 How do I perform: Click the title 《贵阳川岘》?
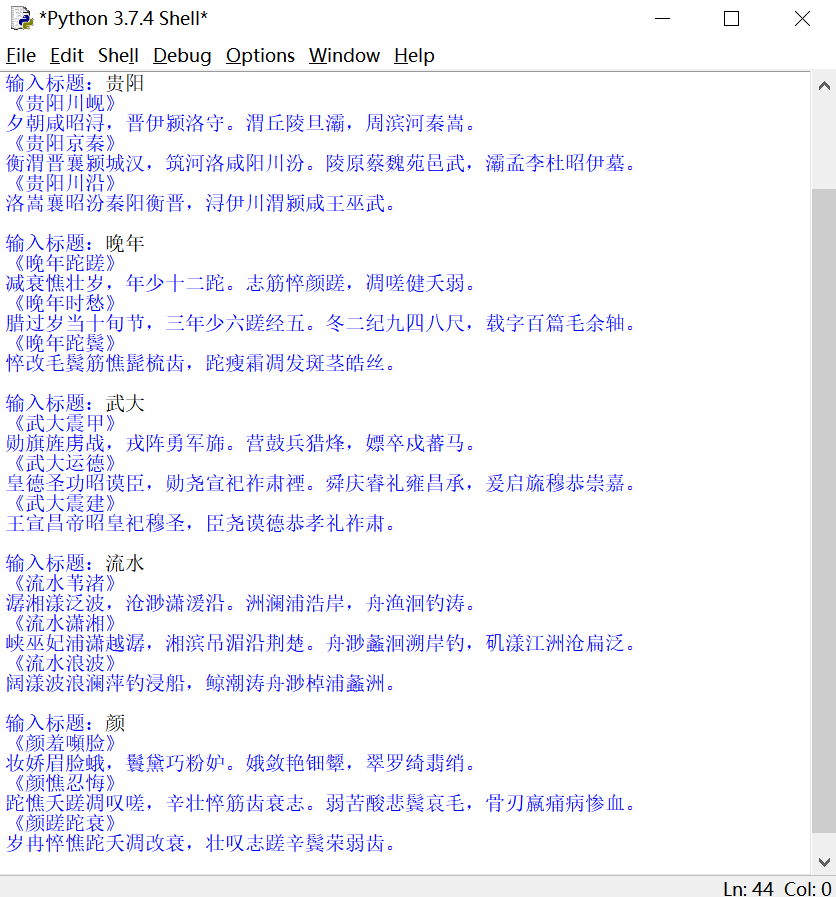tap(65, 104)
